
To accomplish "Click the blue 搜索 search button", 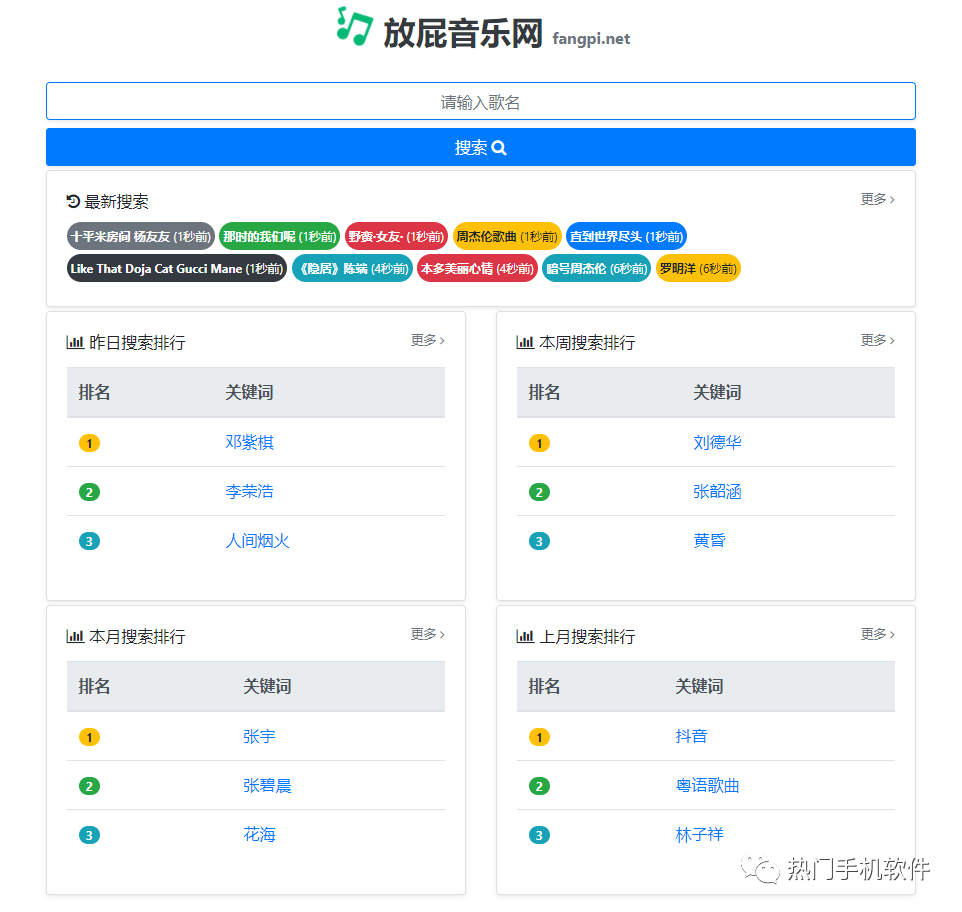I will (x=480, y=147).
